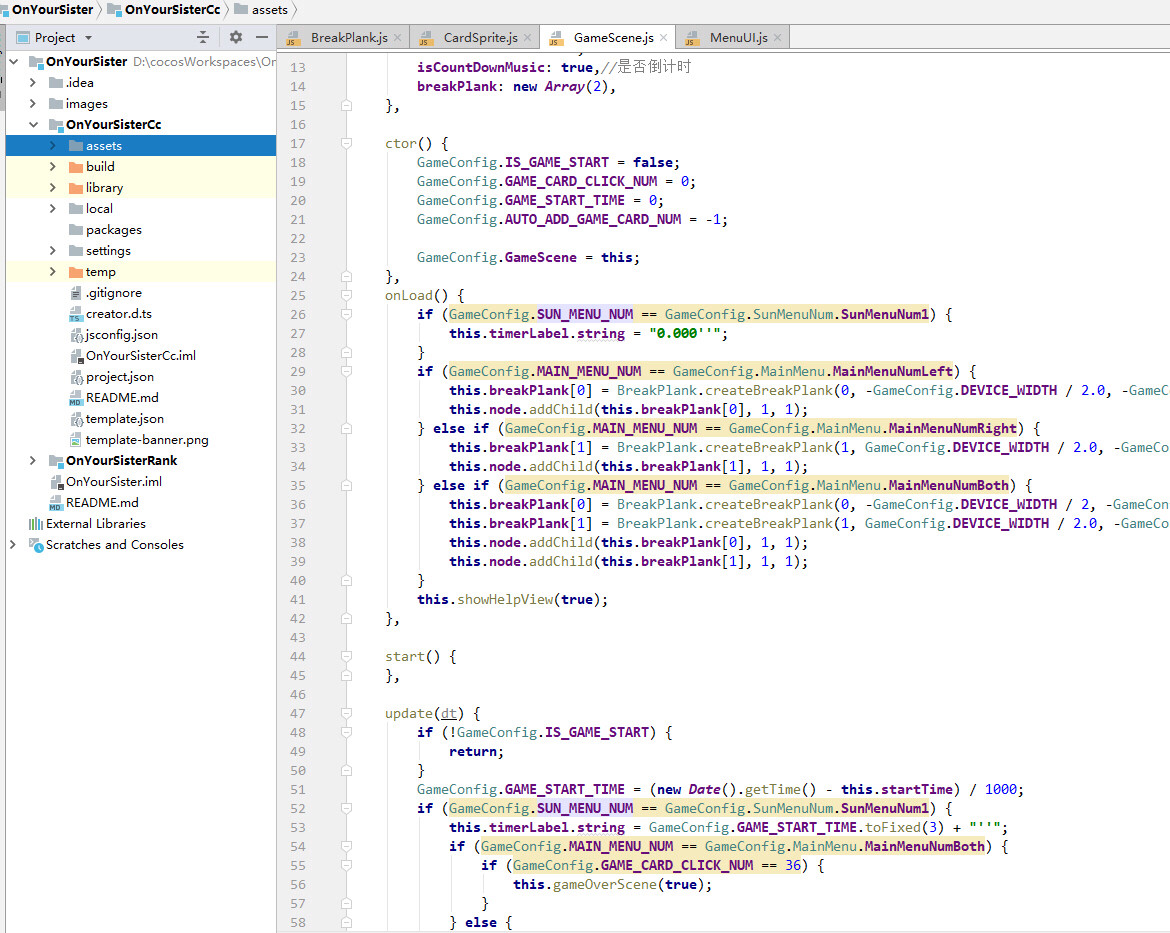Viewport: 1170px width, 933px height.
Task: Click the collapse all icon in Project panel
Action: click(x=203, y=37)
